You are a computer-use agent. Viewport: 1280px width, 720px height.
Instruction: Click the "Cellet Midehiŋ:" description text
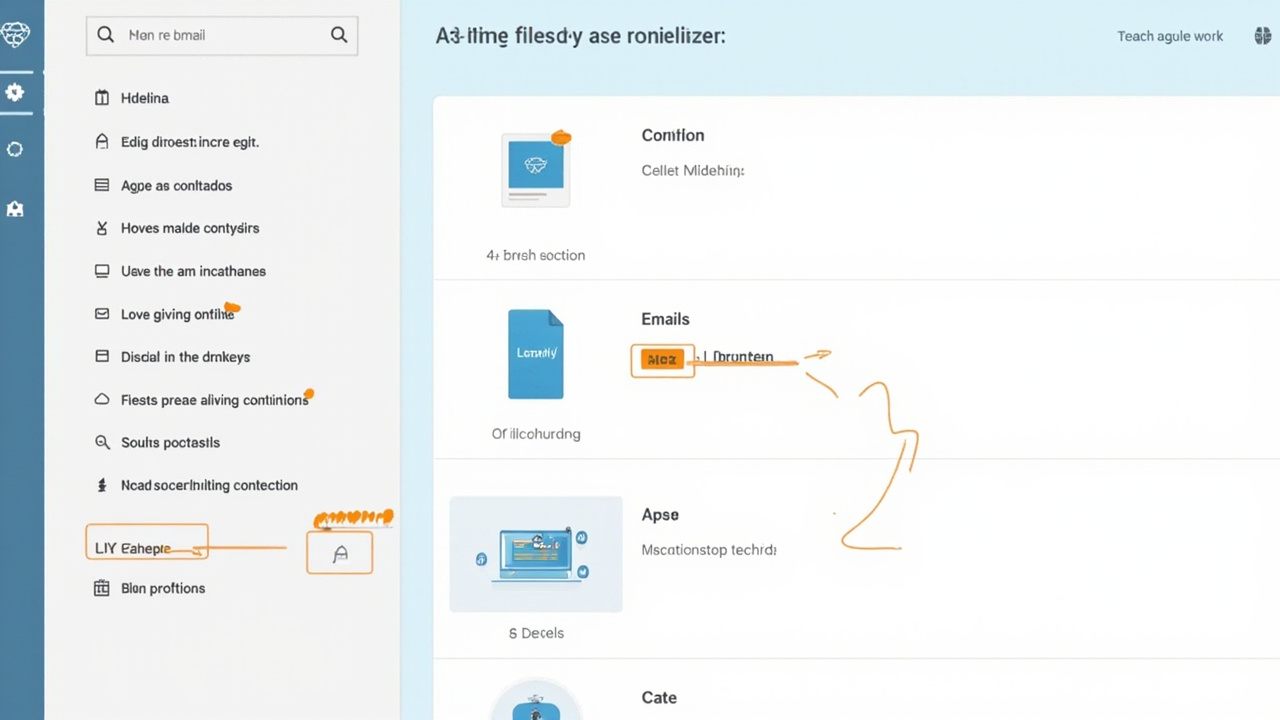[693, 171]
